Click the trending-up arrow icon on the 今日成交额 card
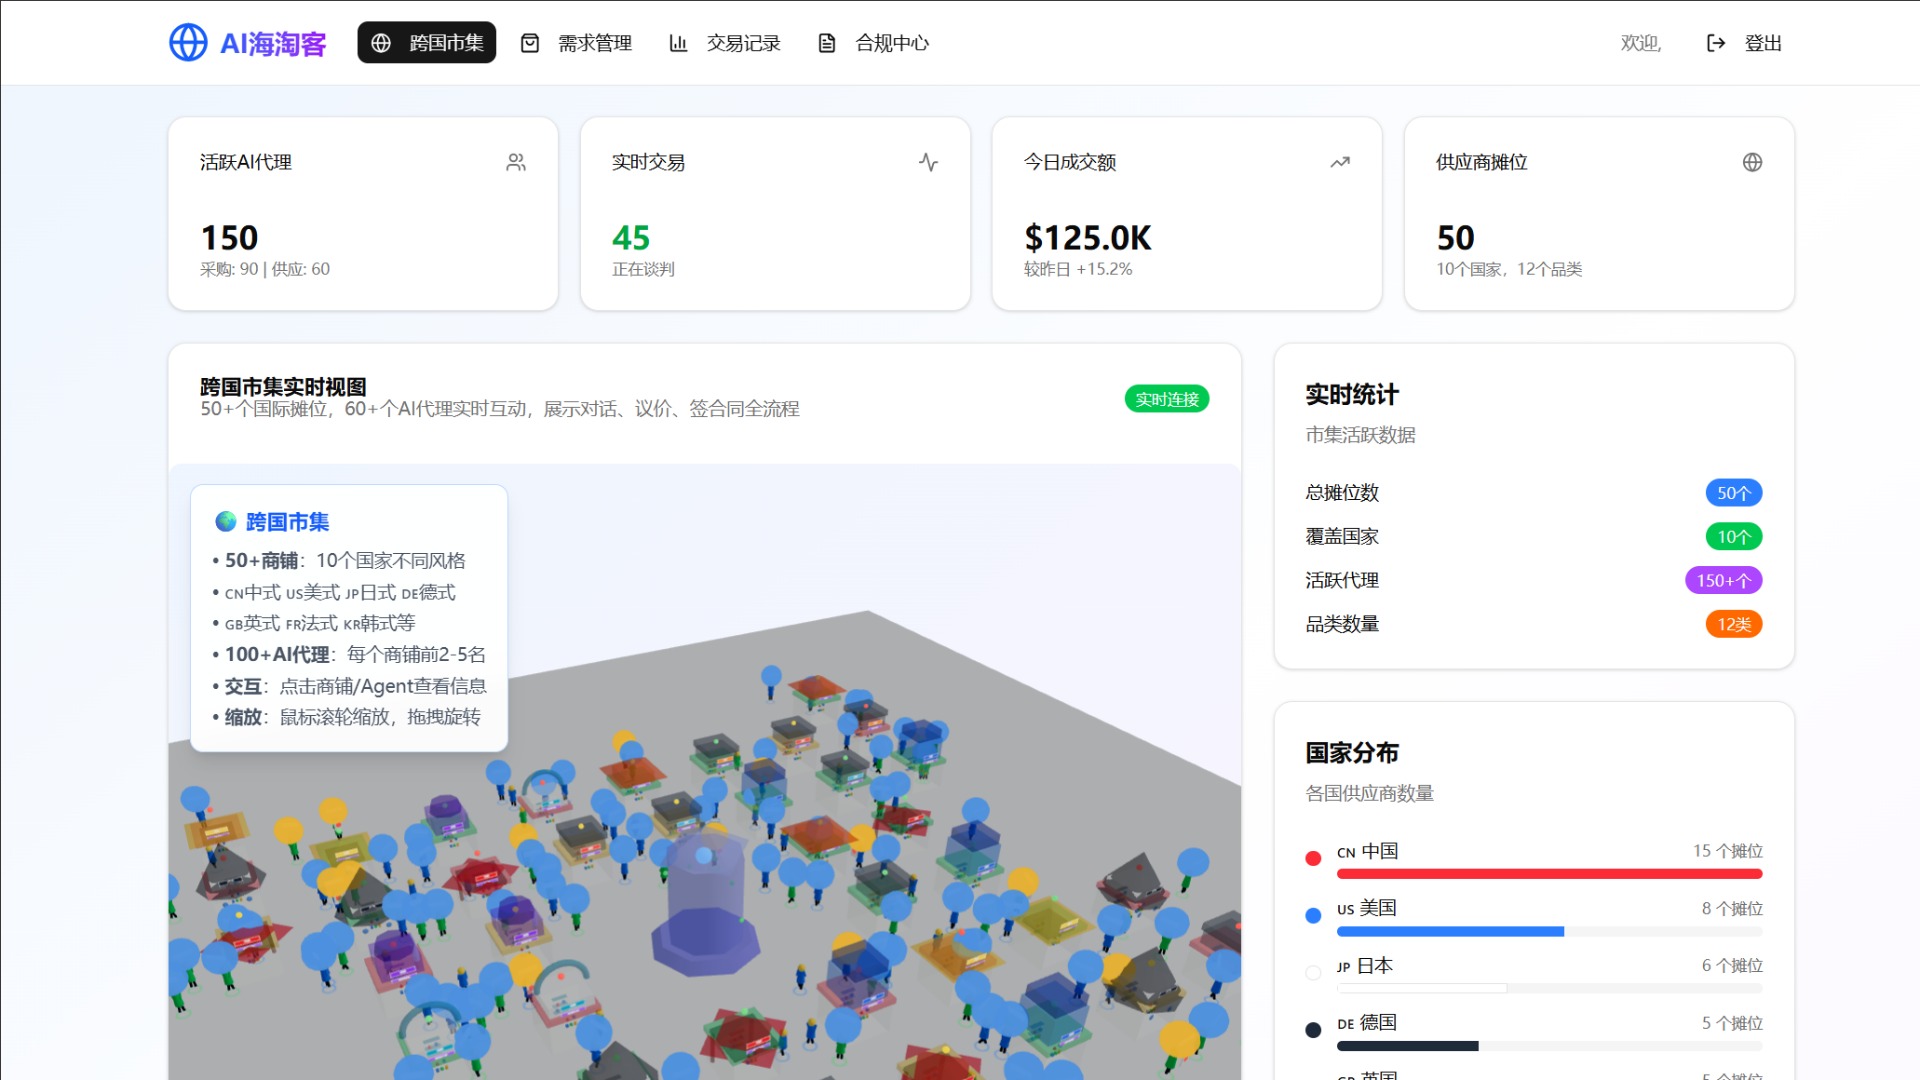Image resolution: width=1920 pixels, height=1080 pixels. (x=1340, y=161)
